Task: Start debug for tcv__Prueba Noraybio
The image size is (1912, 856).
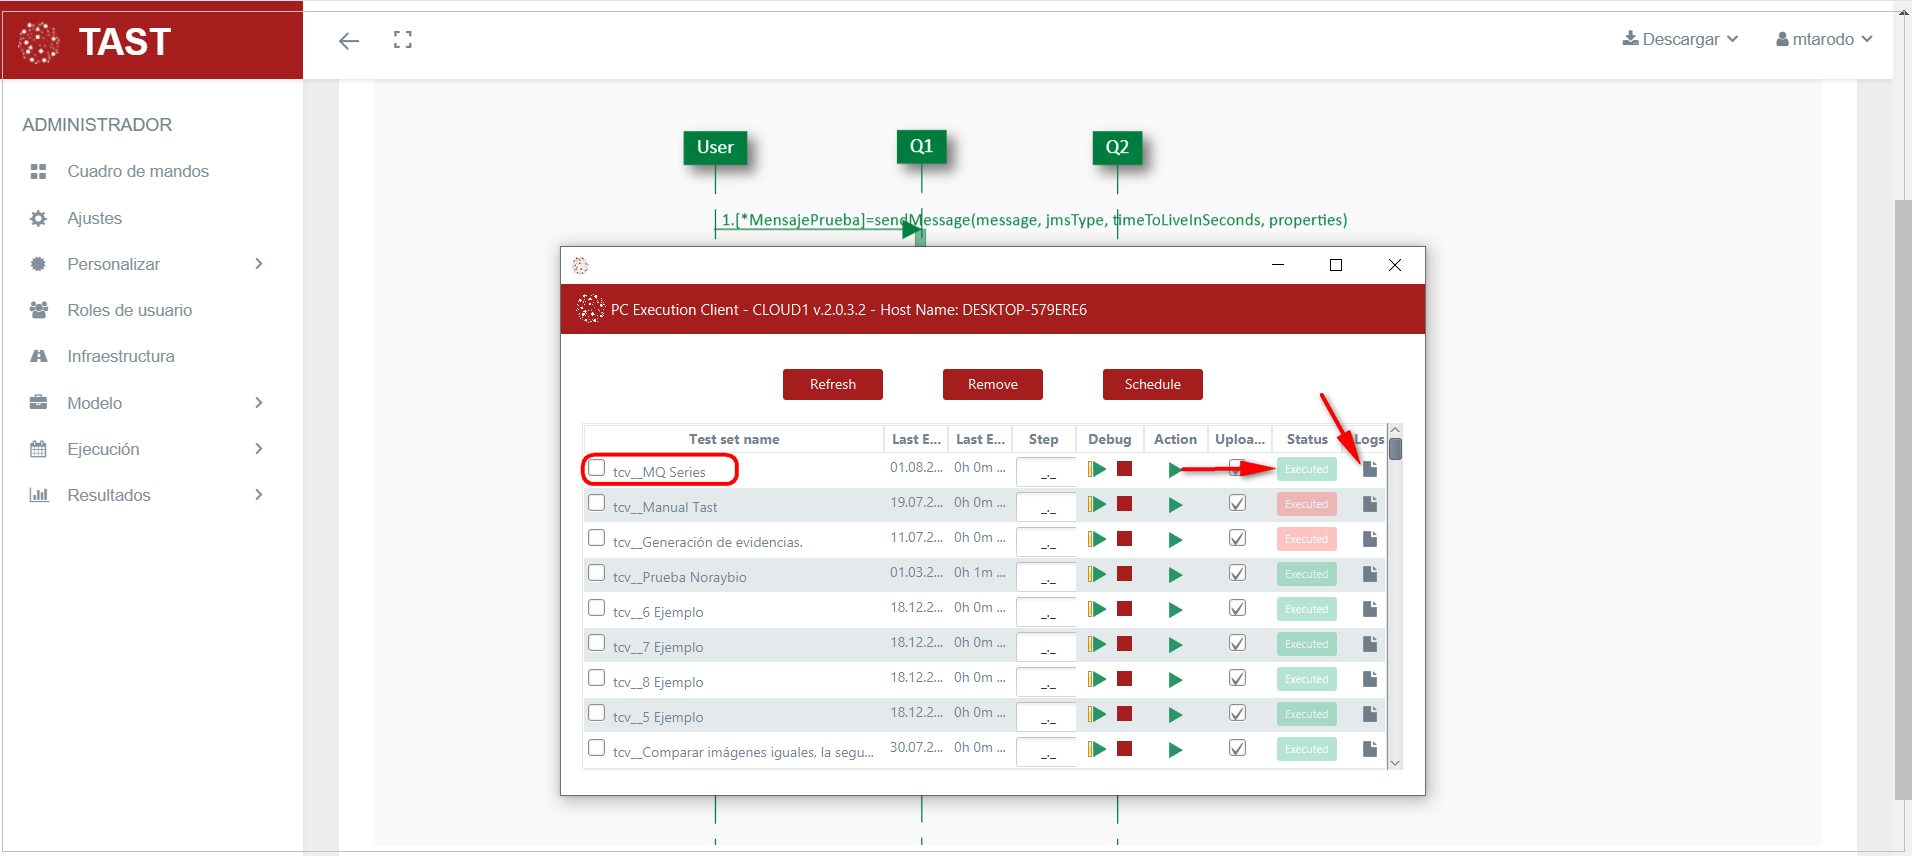Action: pyautogui.click(x=1097, y=574)
